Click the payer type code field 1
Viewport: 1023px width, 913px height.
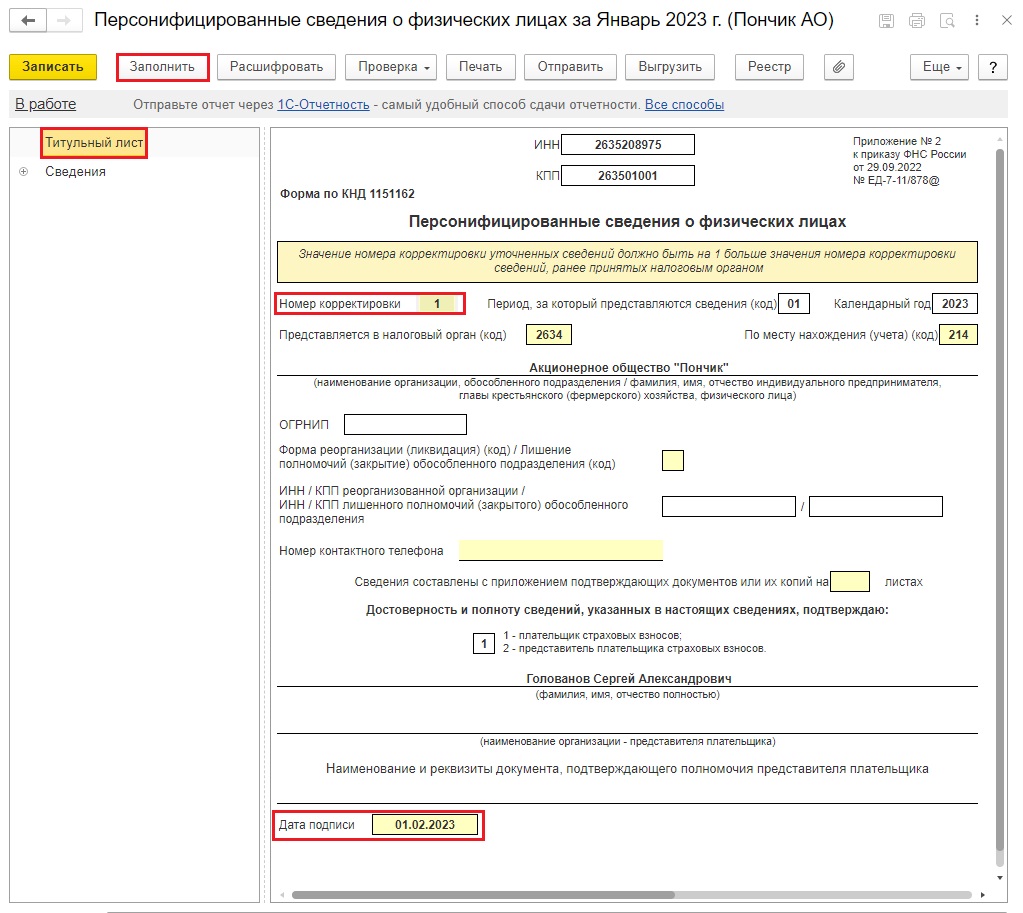(483, 643)
